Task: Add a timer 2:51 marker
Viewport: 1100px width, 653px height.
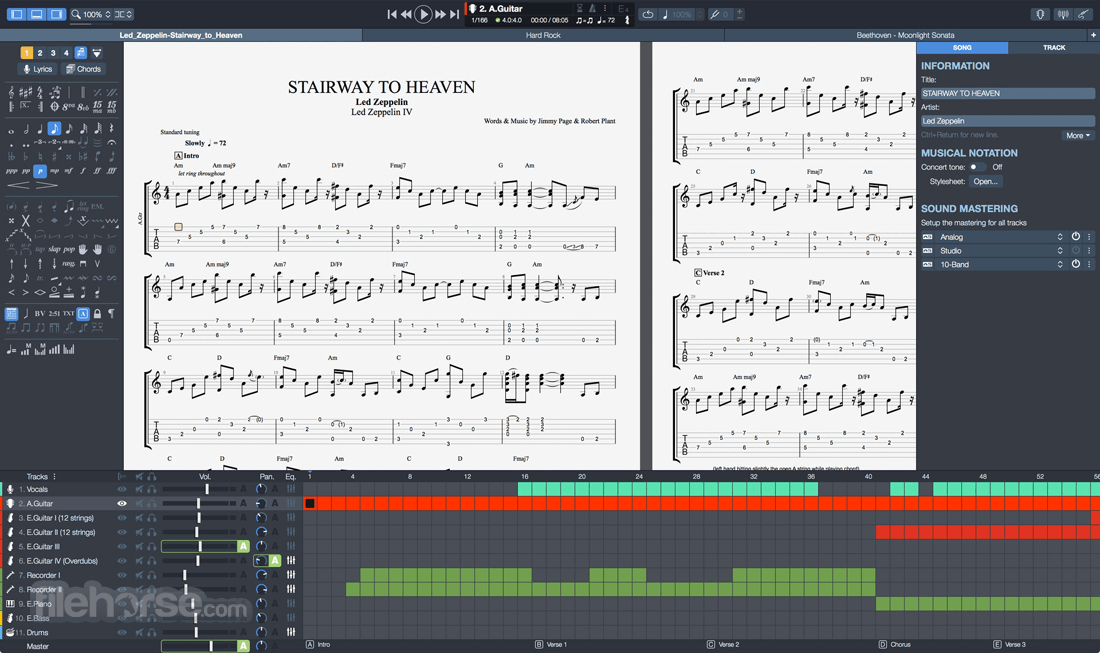Action: 54,314
